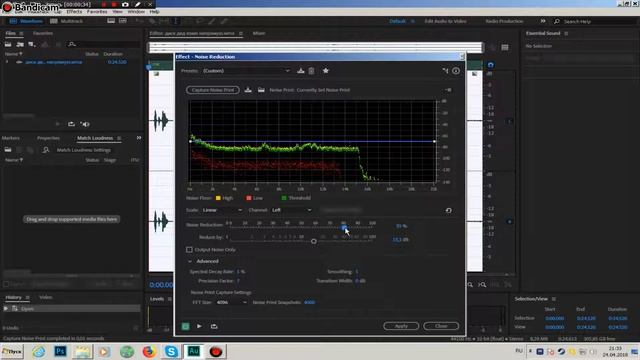This screenshot has width=640, height=360.
Task: Select the Edit Audio to Video workspace
Action: (445, 21)
